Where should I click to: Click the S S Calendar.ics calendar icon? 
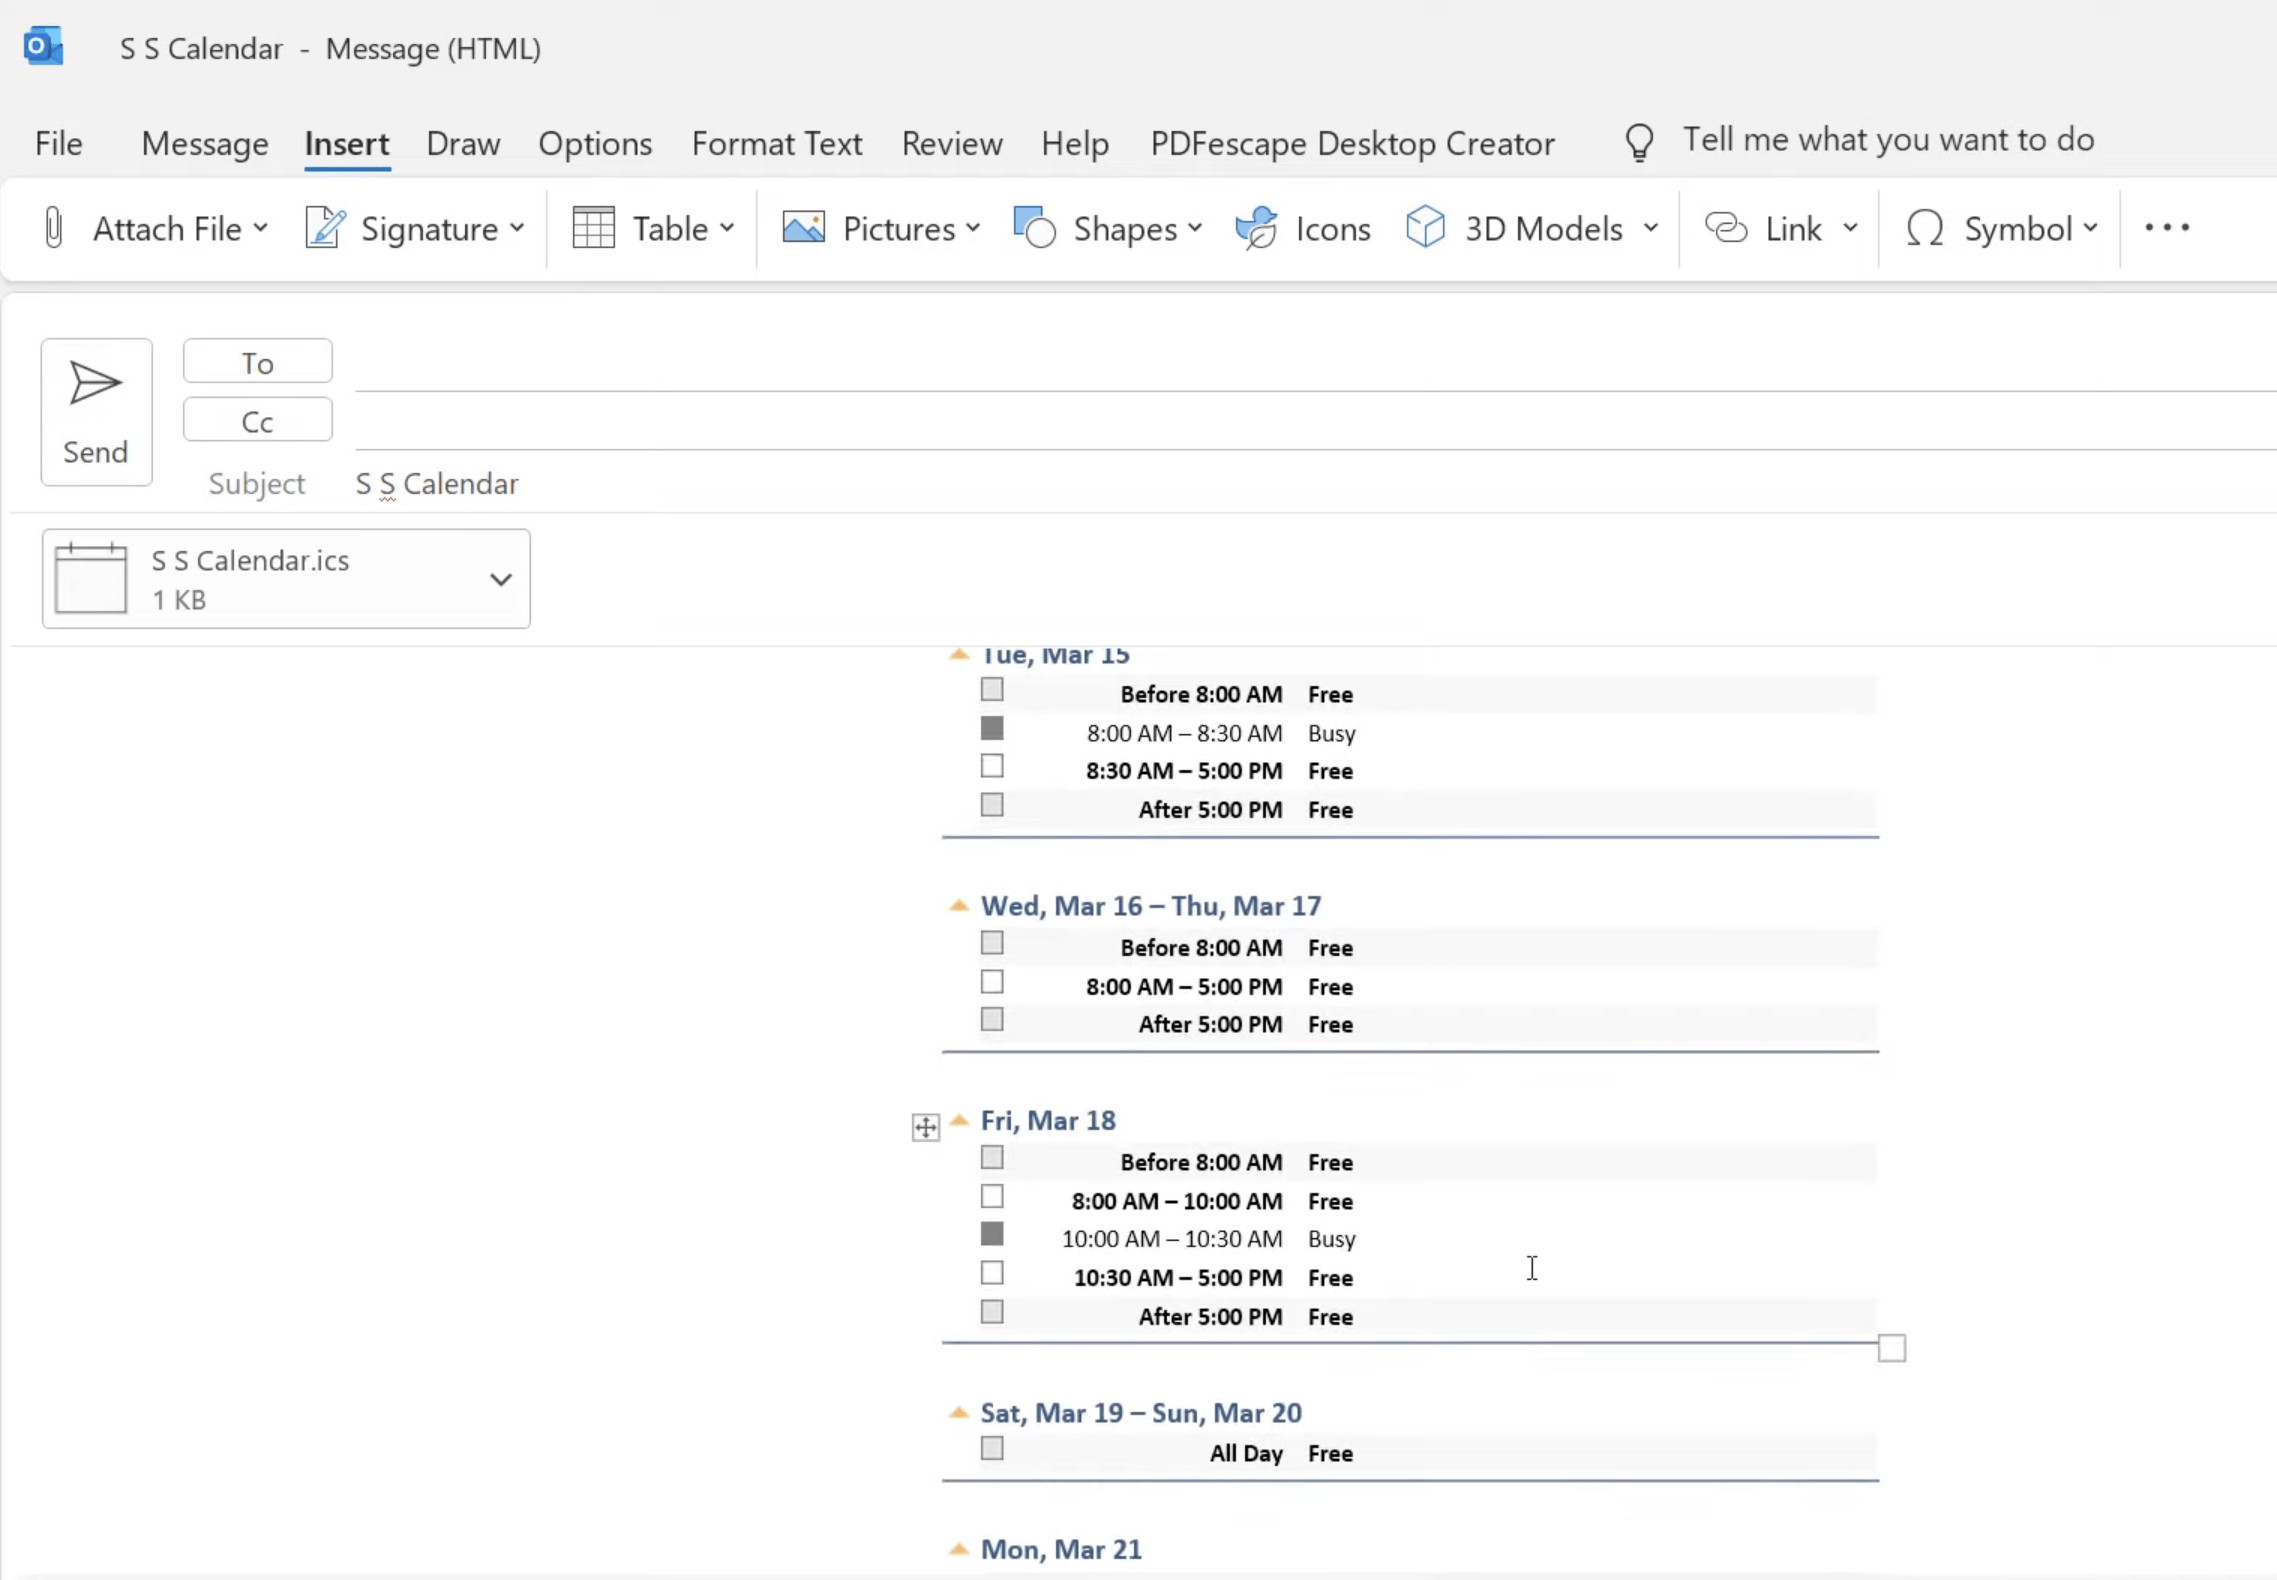point(91,578)
